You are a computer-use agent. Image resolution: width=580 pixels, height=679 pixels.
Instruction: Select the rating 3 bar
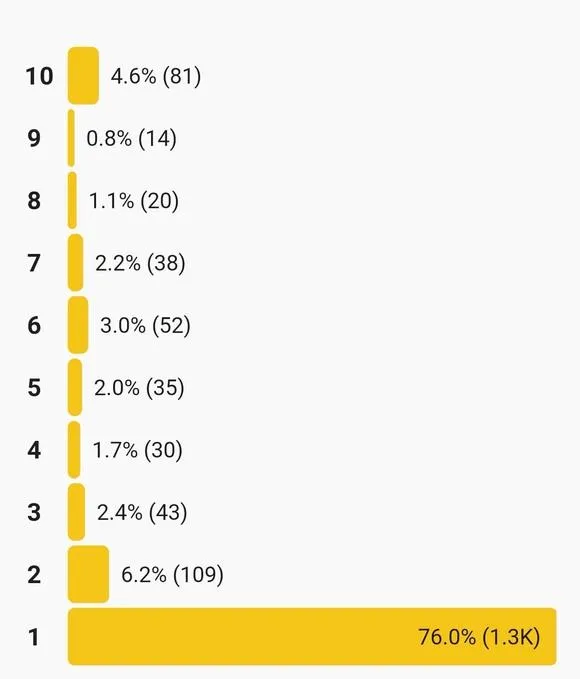pos(76,512)
